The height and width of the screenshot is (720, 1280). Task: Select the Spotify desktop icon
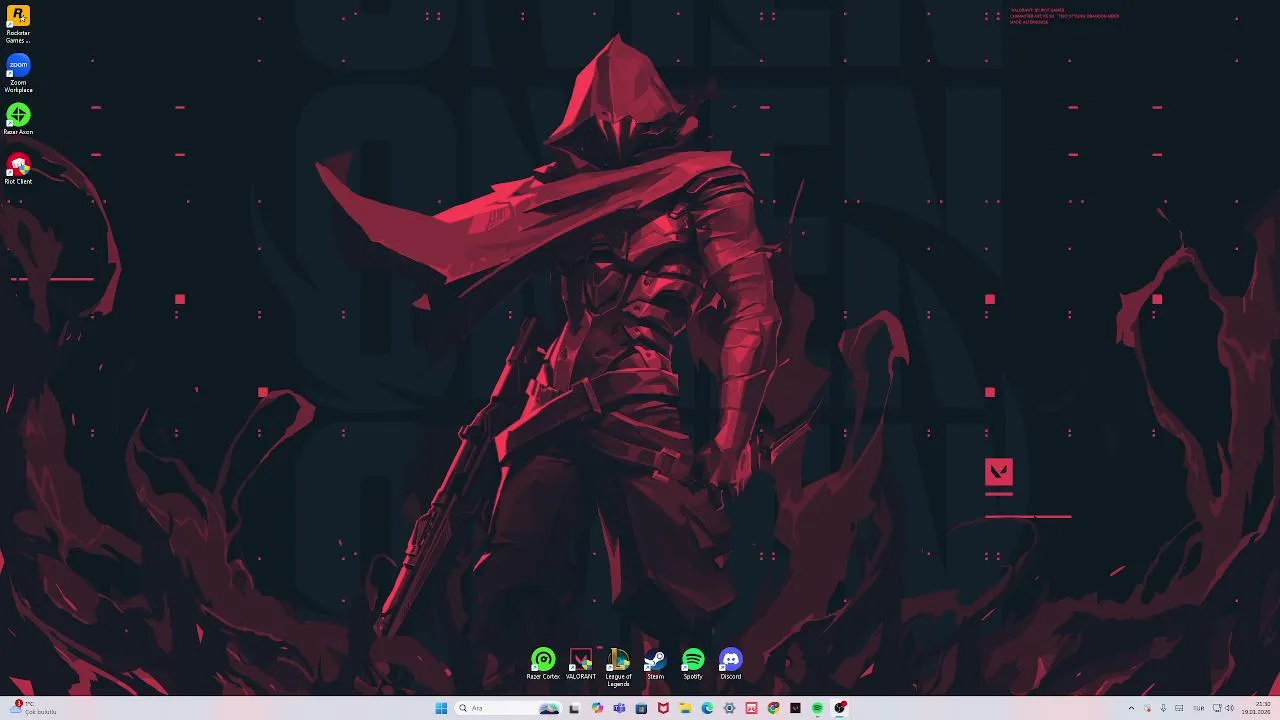693,664
